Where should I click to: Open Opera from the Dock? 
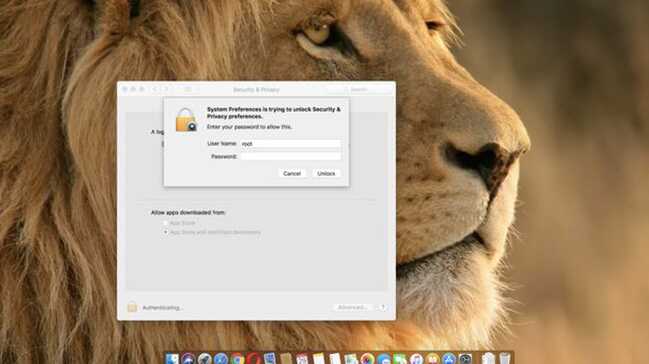click(x=253, y=358)
